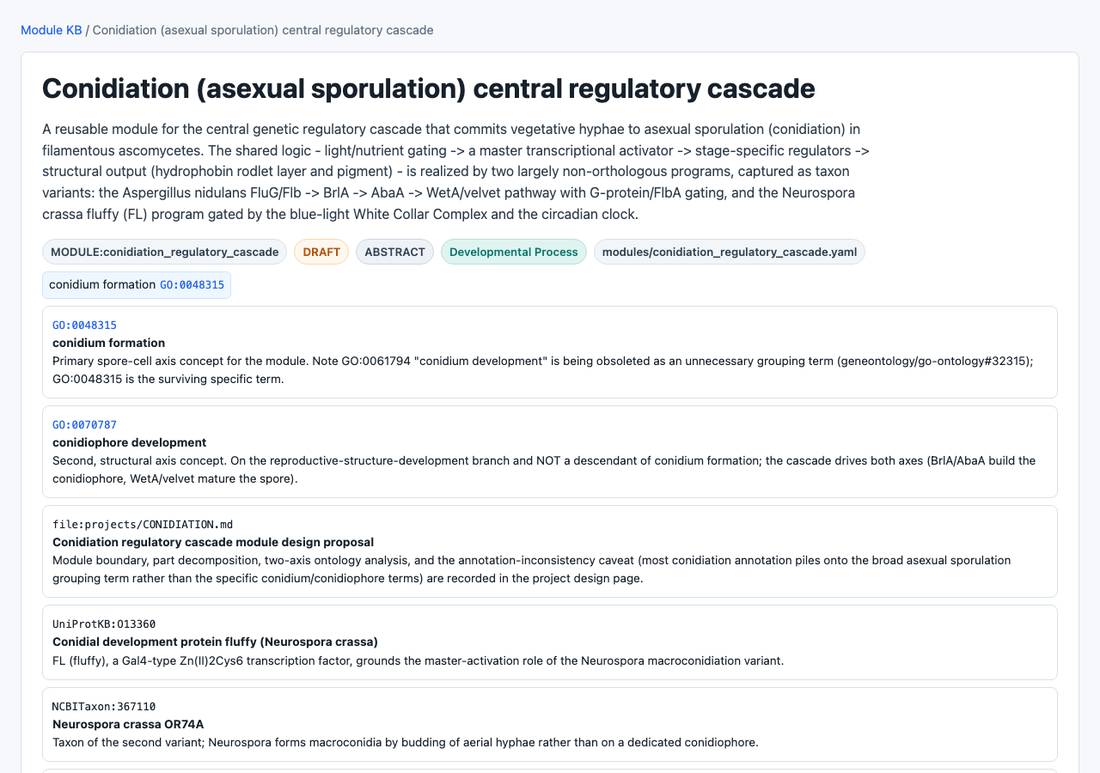Click the NCBITaxon:367110 identifier text
Viewport: 1100px width, 773px height.
[x=104, y=706]
